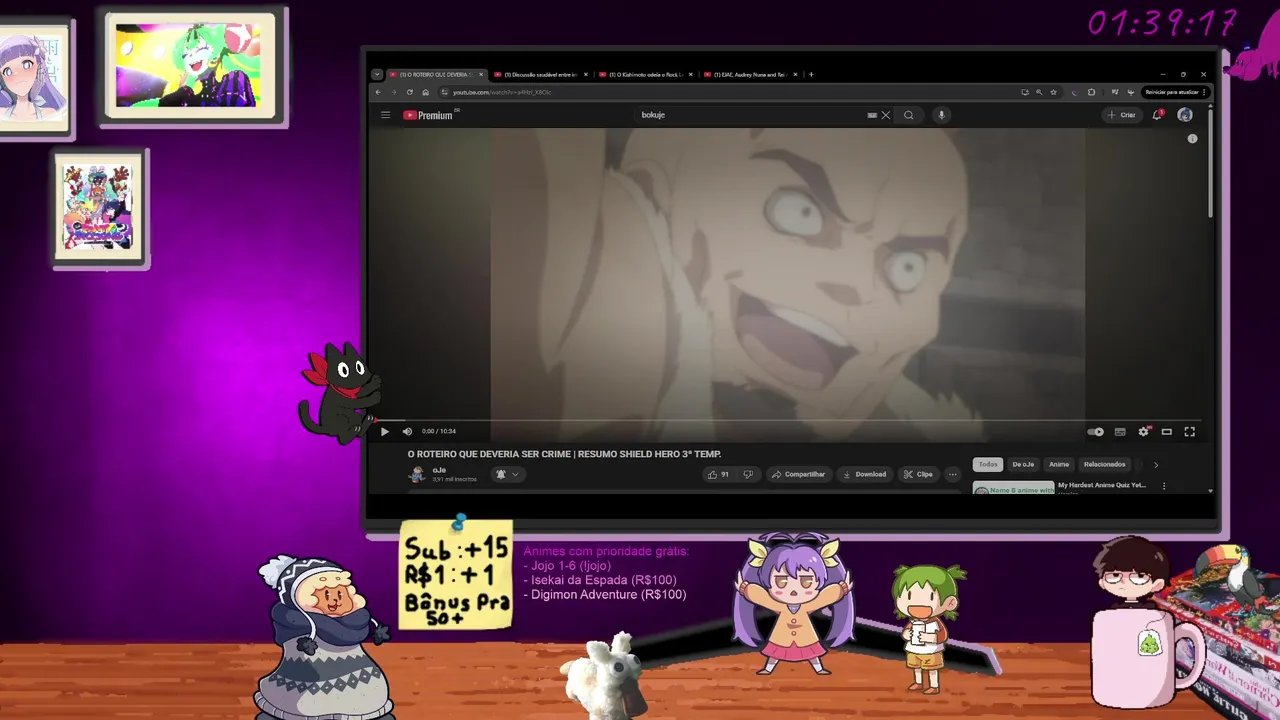
Task: Go to YouTube Premium home logo
Action: [x=428, y=115]
